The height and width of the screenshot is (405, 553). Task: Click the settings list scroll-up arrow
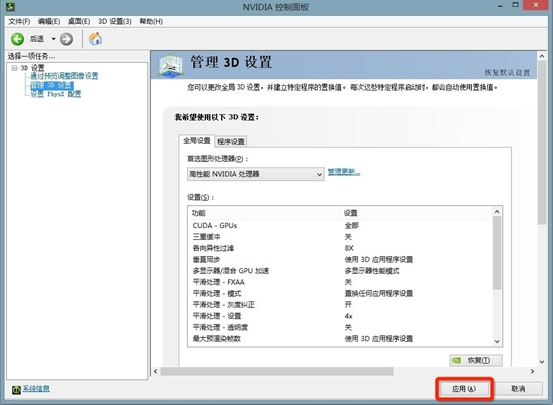click(x=497, y=212)
